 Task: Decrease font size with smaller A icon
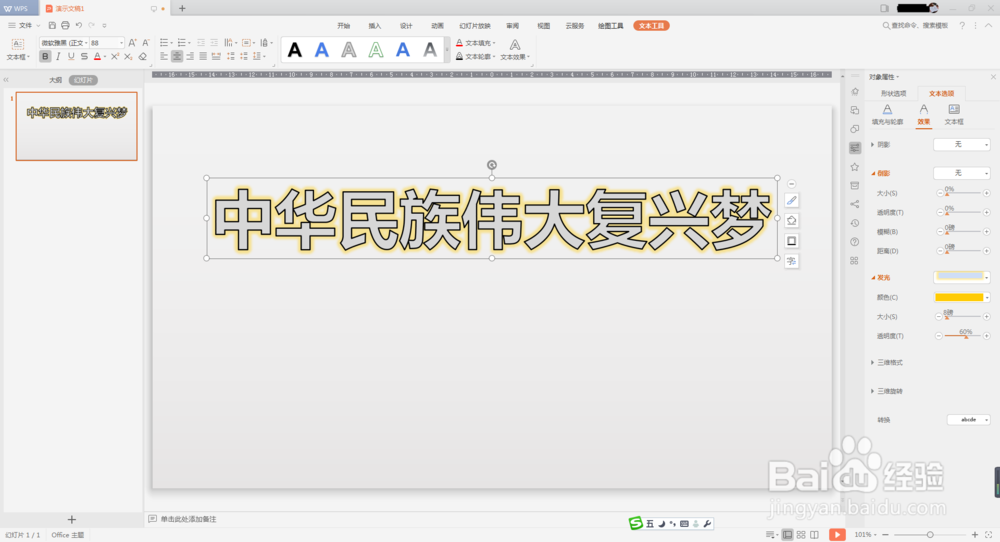145,43
